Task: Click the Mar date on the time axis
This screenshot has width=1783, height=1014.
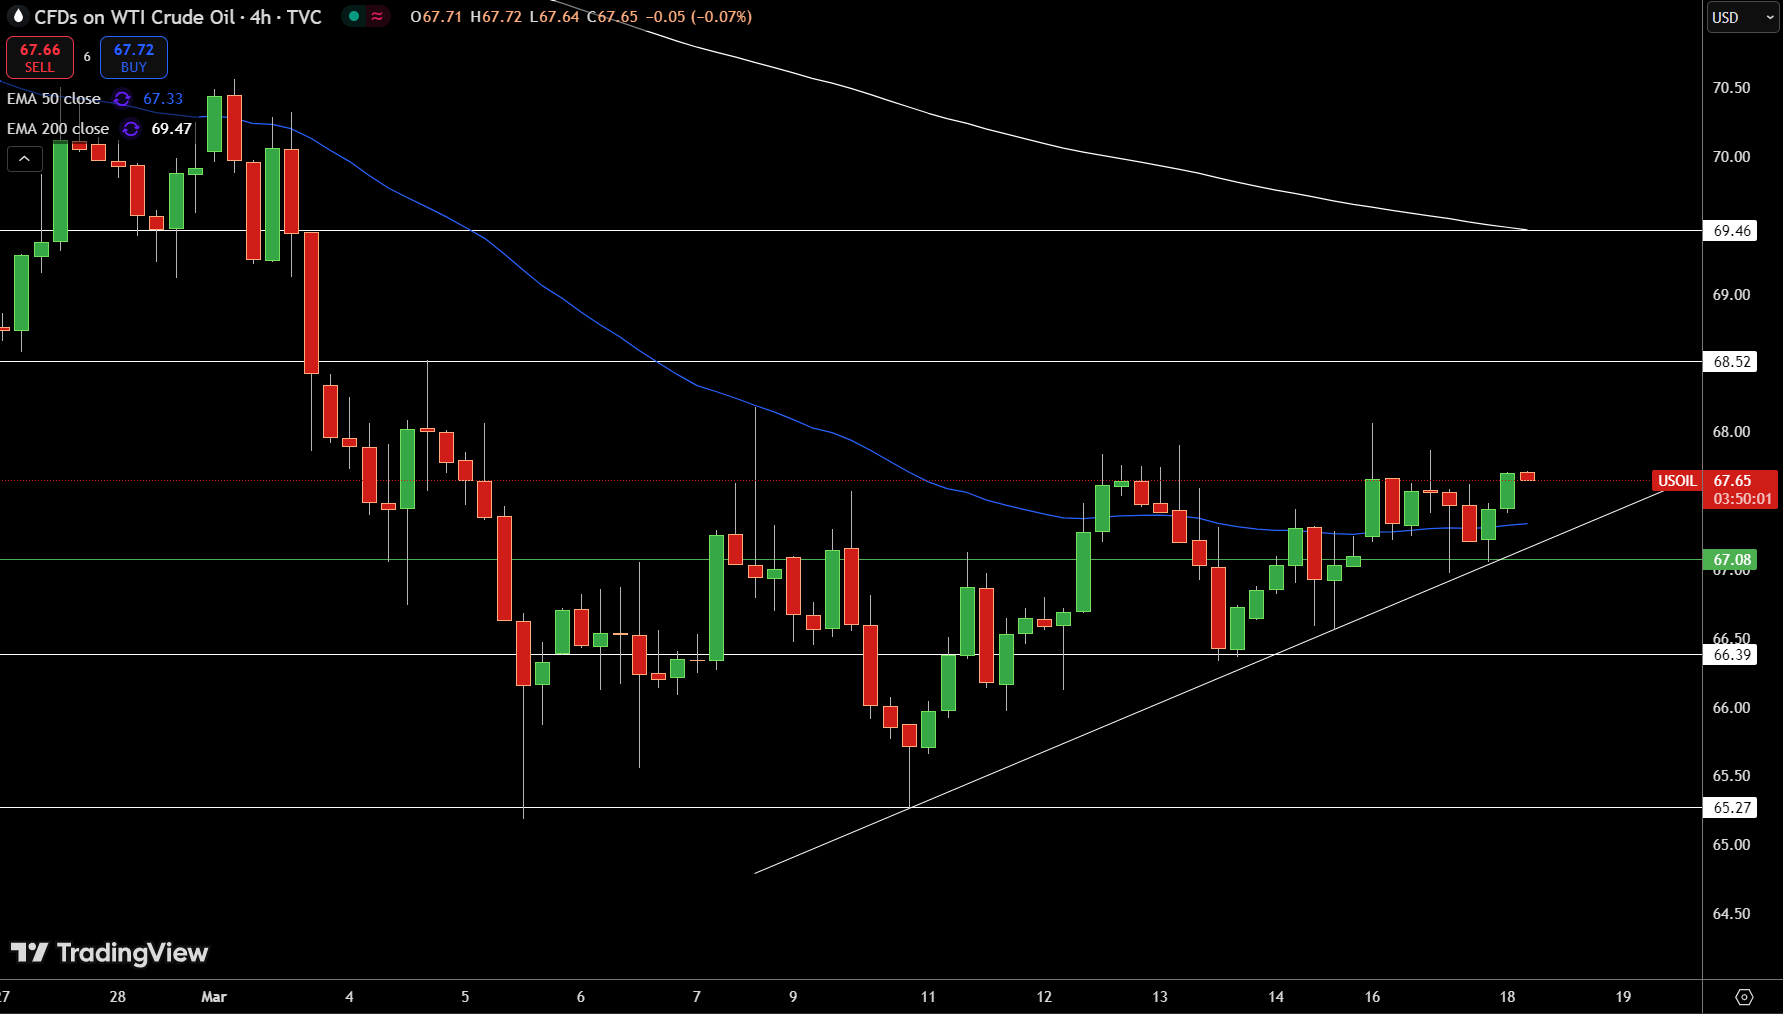Action: click(x=214, y=997)
